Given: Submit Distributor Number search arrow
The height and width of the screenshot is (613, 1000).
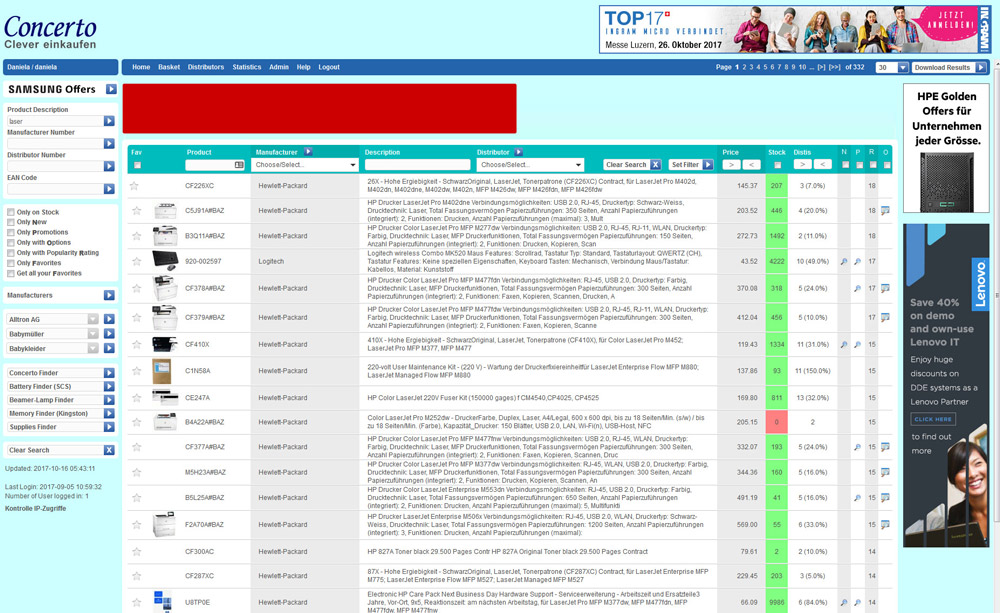Looking at the screenshot, I should pos(109,166).
